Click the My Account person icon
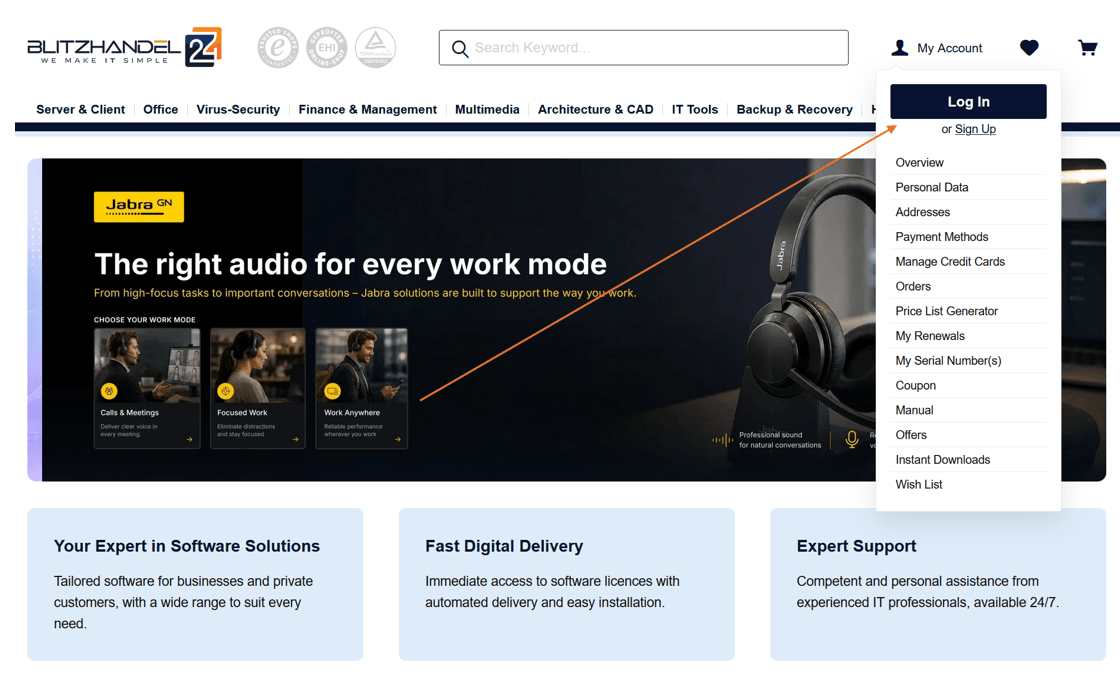 coord(900,48)
